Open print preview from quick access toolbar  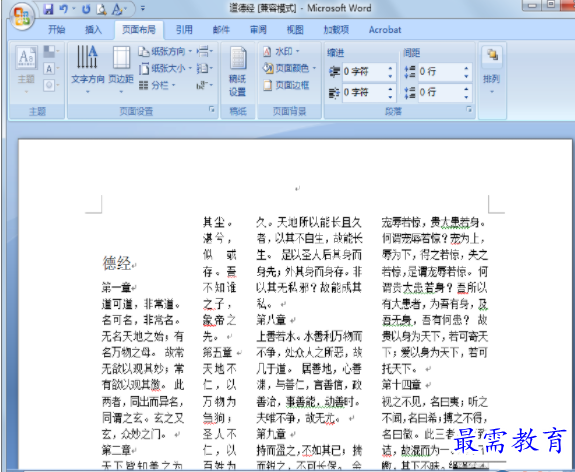pyautogui.click(x=101, y=9)
